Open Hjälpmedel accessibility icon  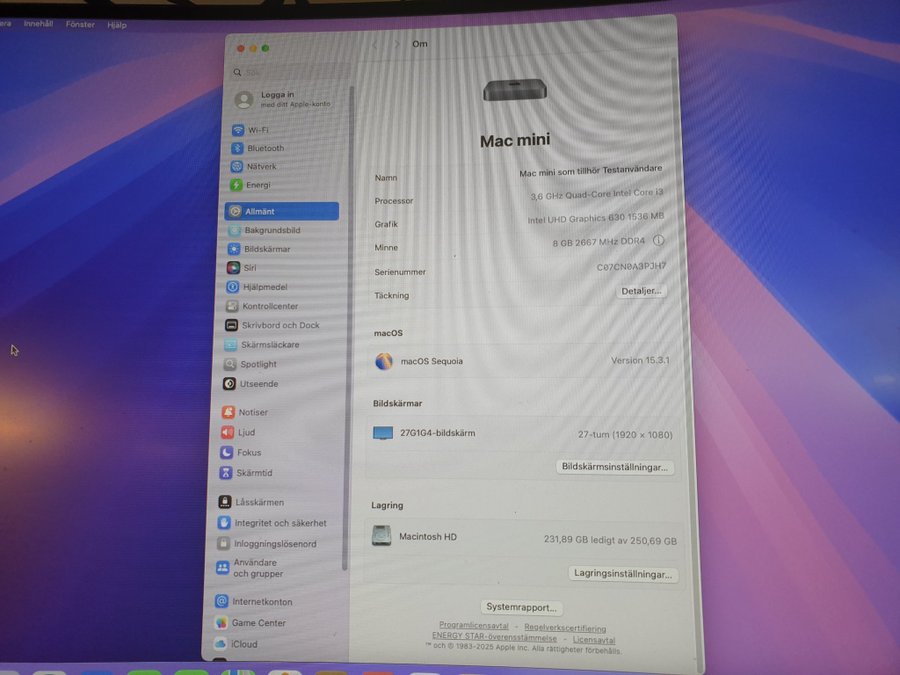232,287
